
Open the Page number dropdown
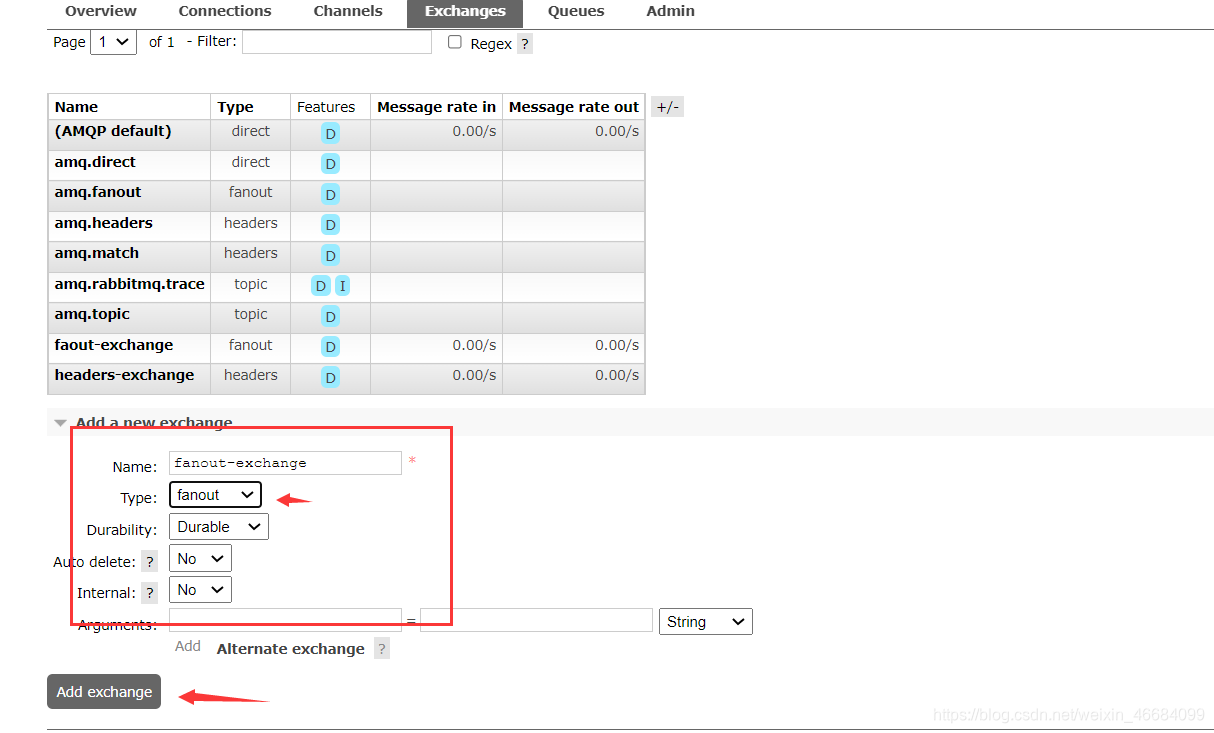[x=113, y=42]
